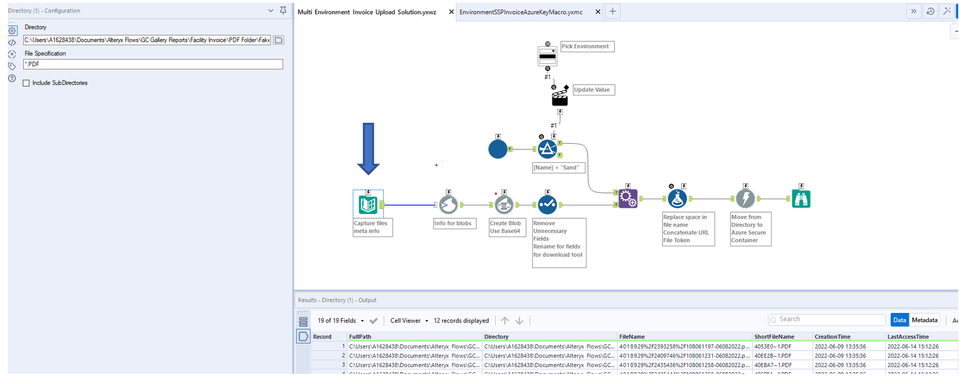Click the '[Name] = "Sand"' annotation

[558, 167]
